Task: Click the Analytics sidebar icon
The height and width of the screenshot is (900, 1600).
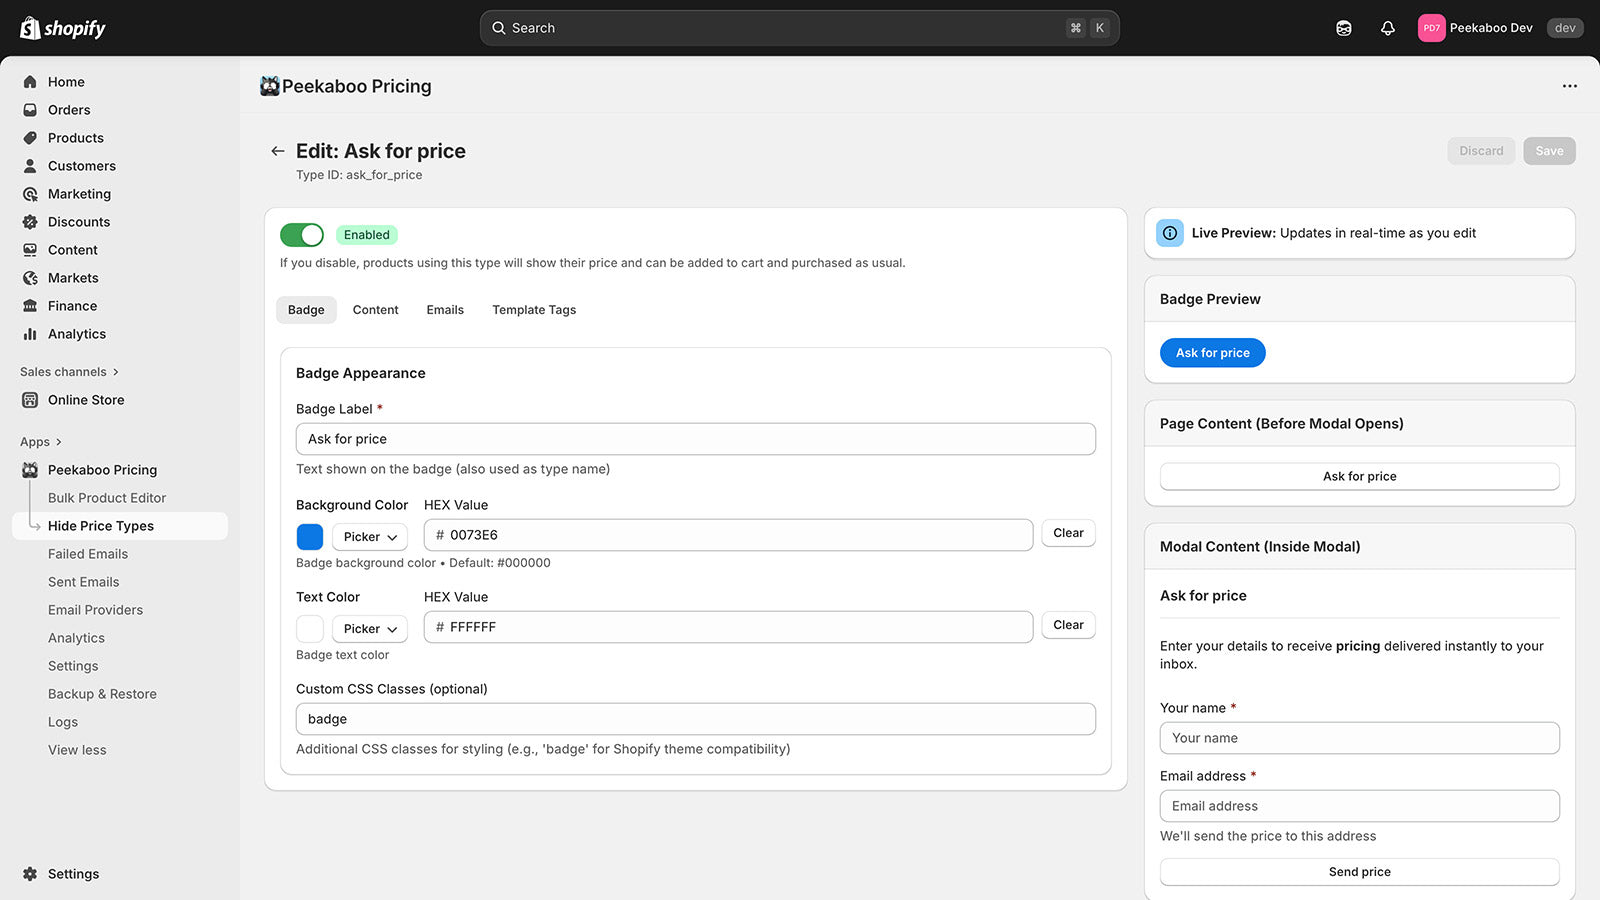Action: (30, 333)
